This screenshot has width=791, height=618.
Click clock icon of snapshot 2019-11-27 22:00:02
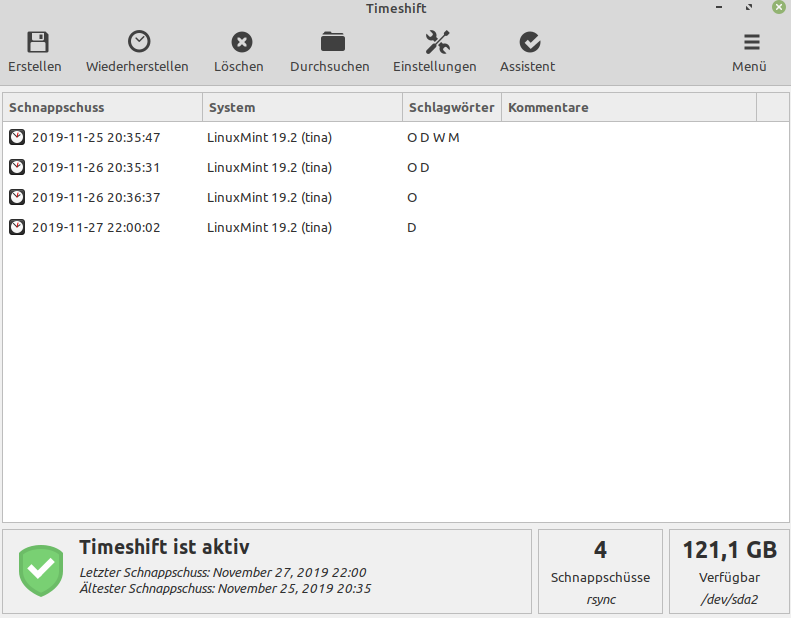[x=17, y=228]
